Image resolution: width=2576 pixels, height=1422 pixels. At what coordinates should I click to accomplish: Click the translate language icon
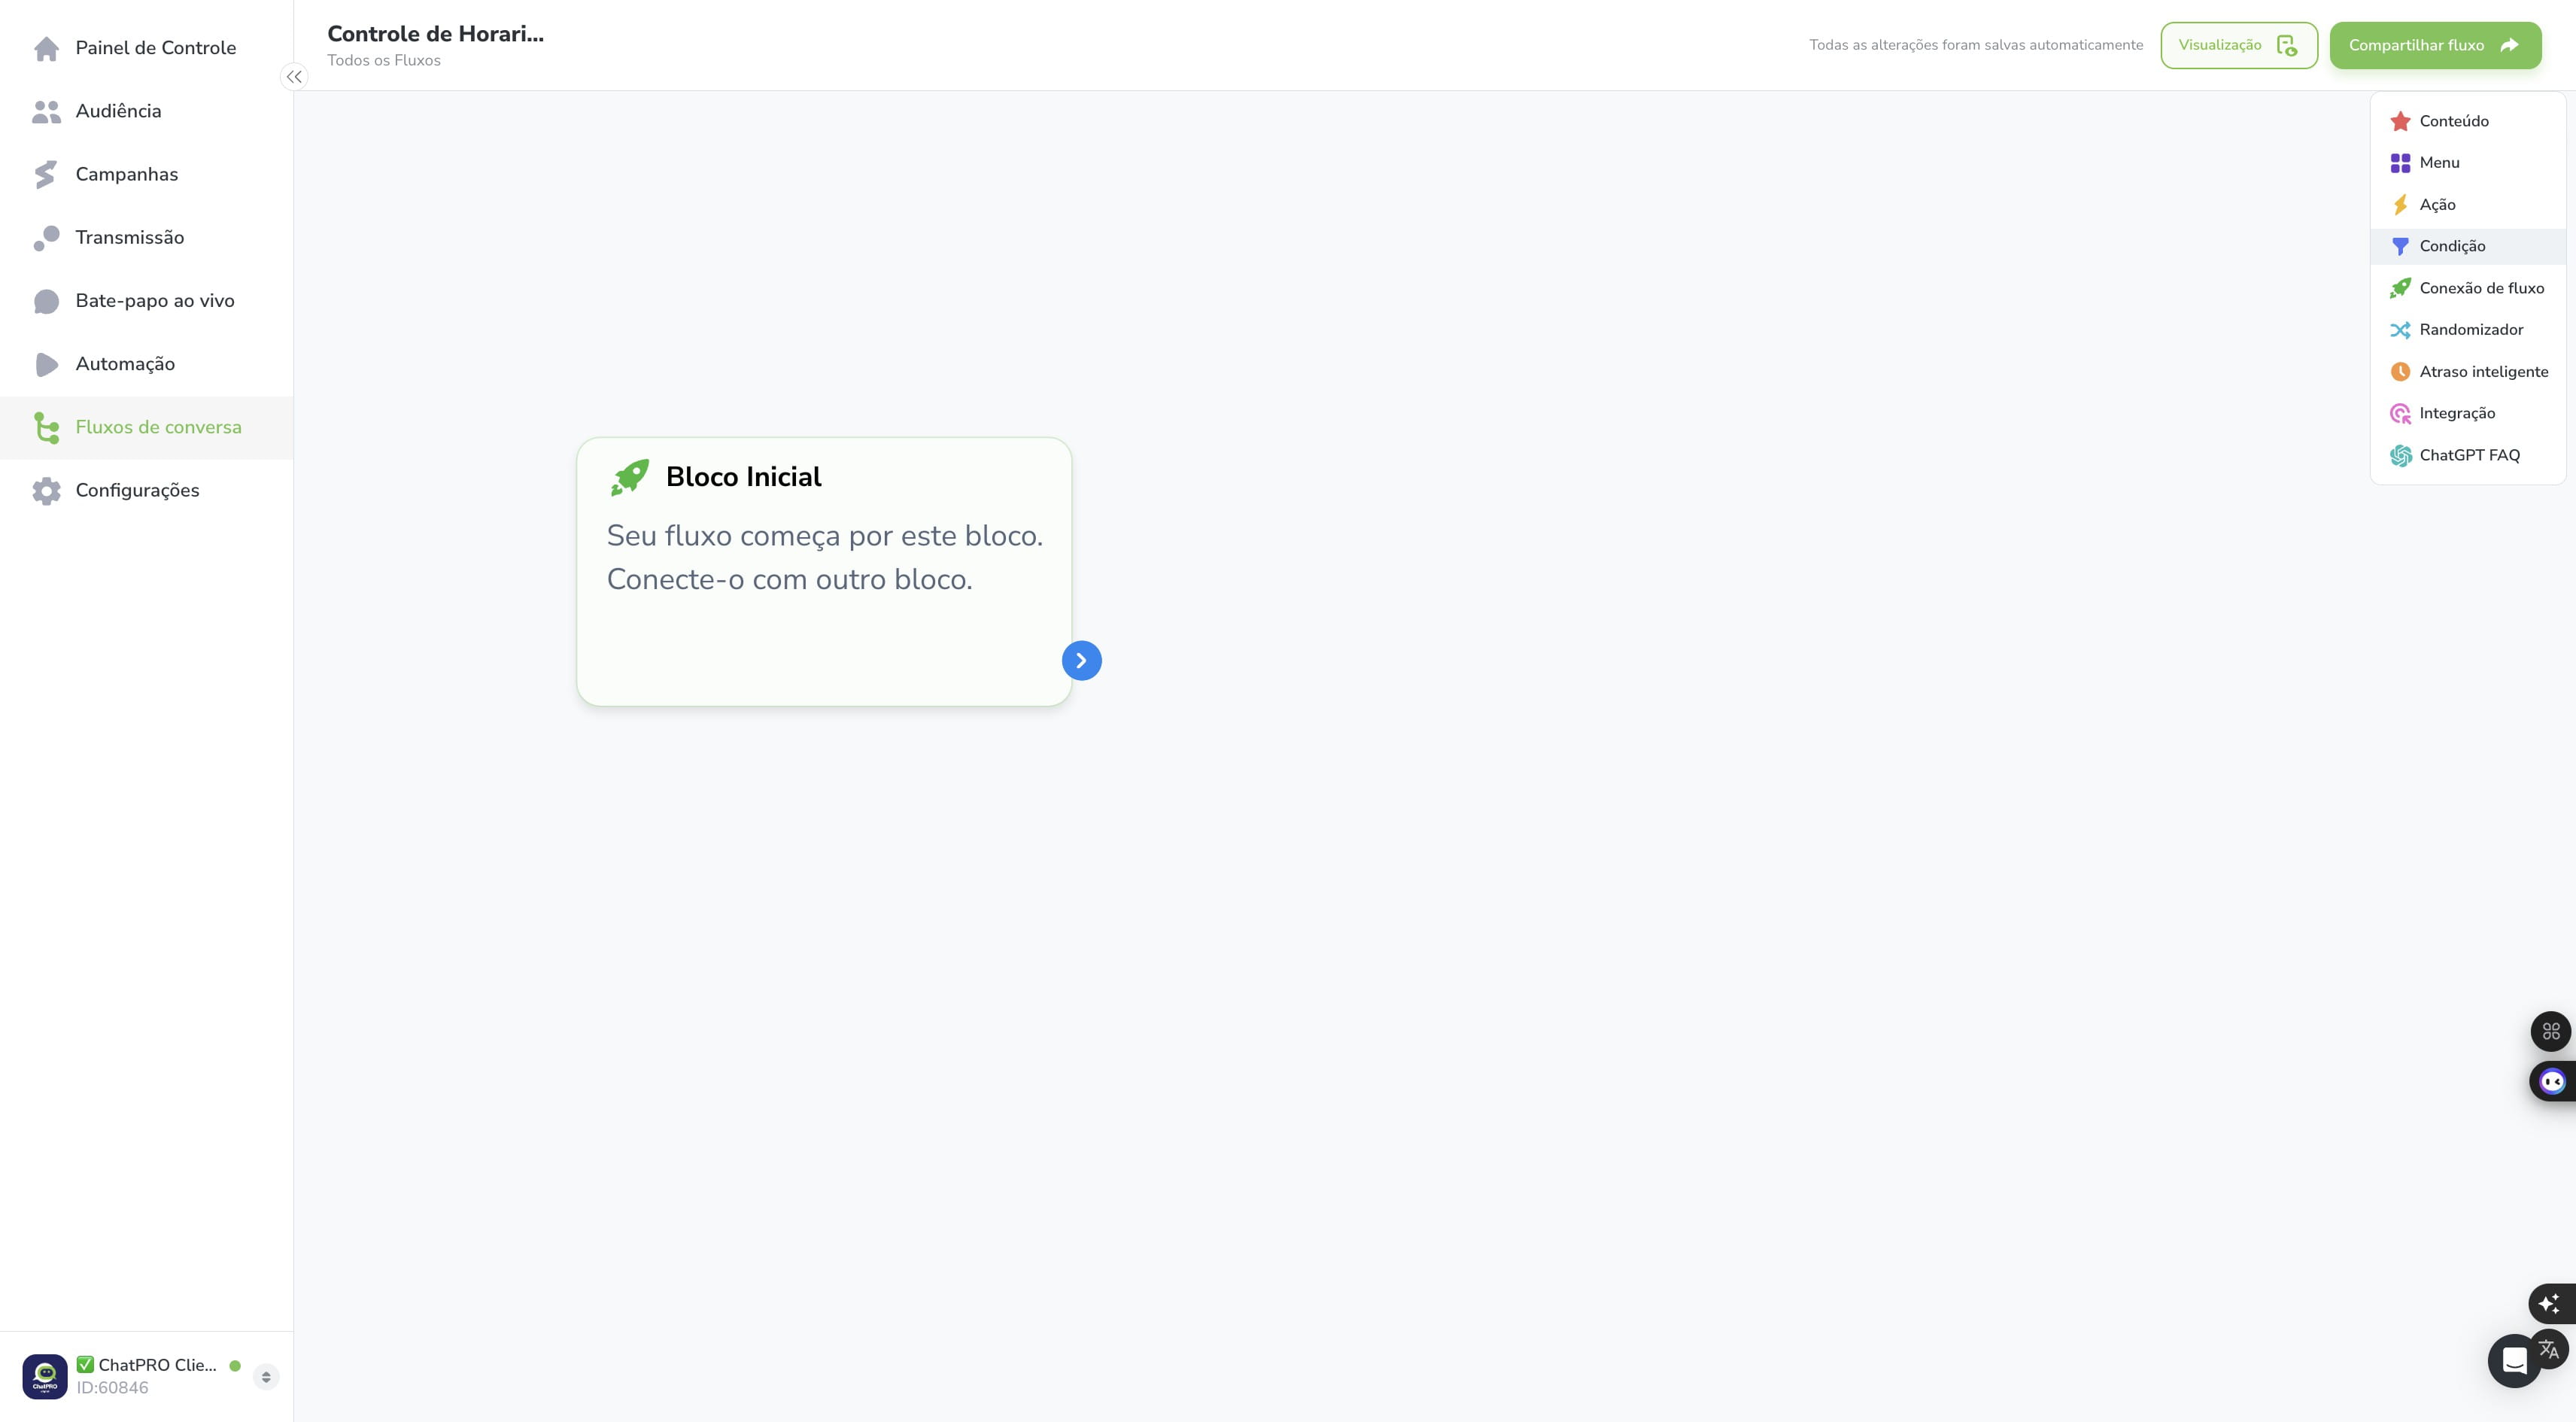(2549, 1349)
